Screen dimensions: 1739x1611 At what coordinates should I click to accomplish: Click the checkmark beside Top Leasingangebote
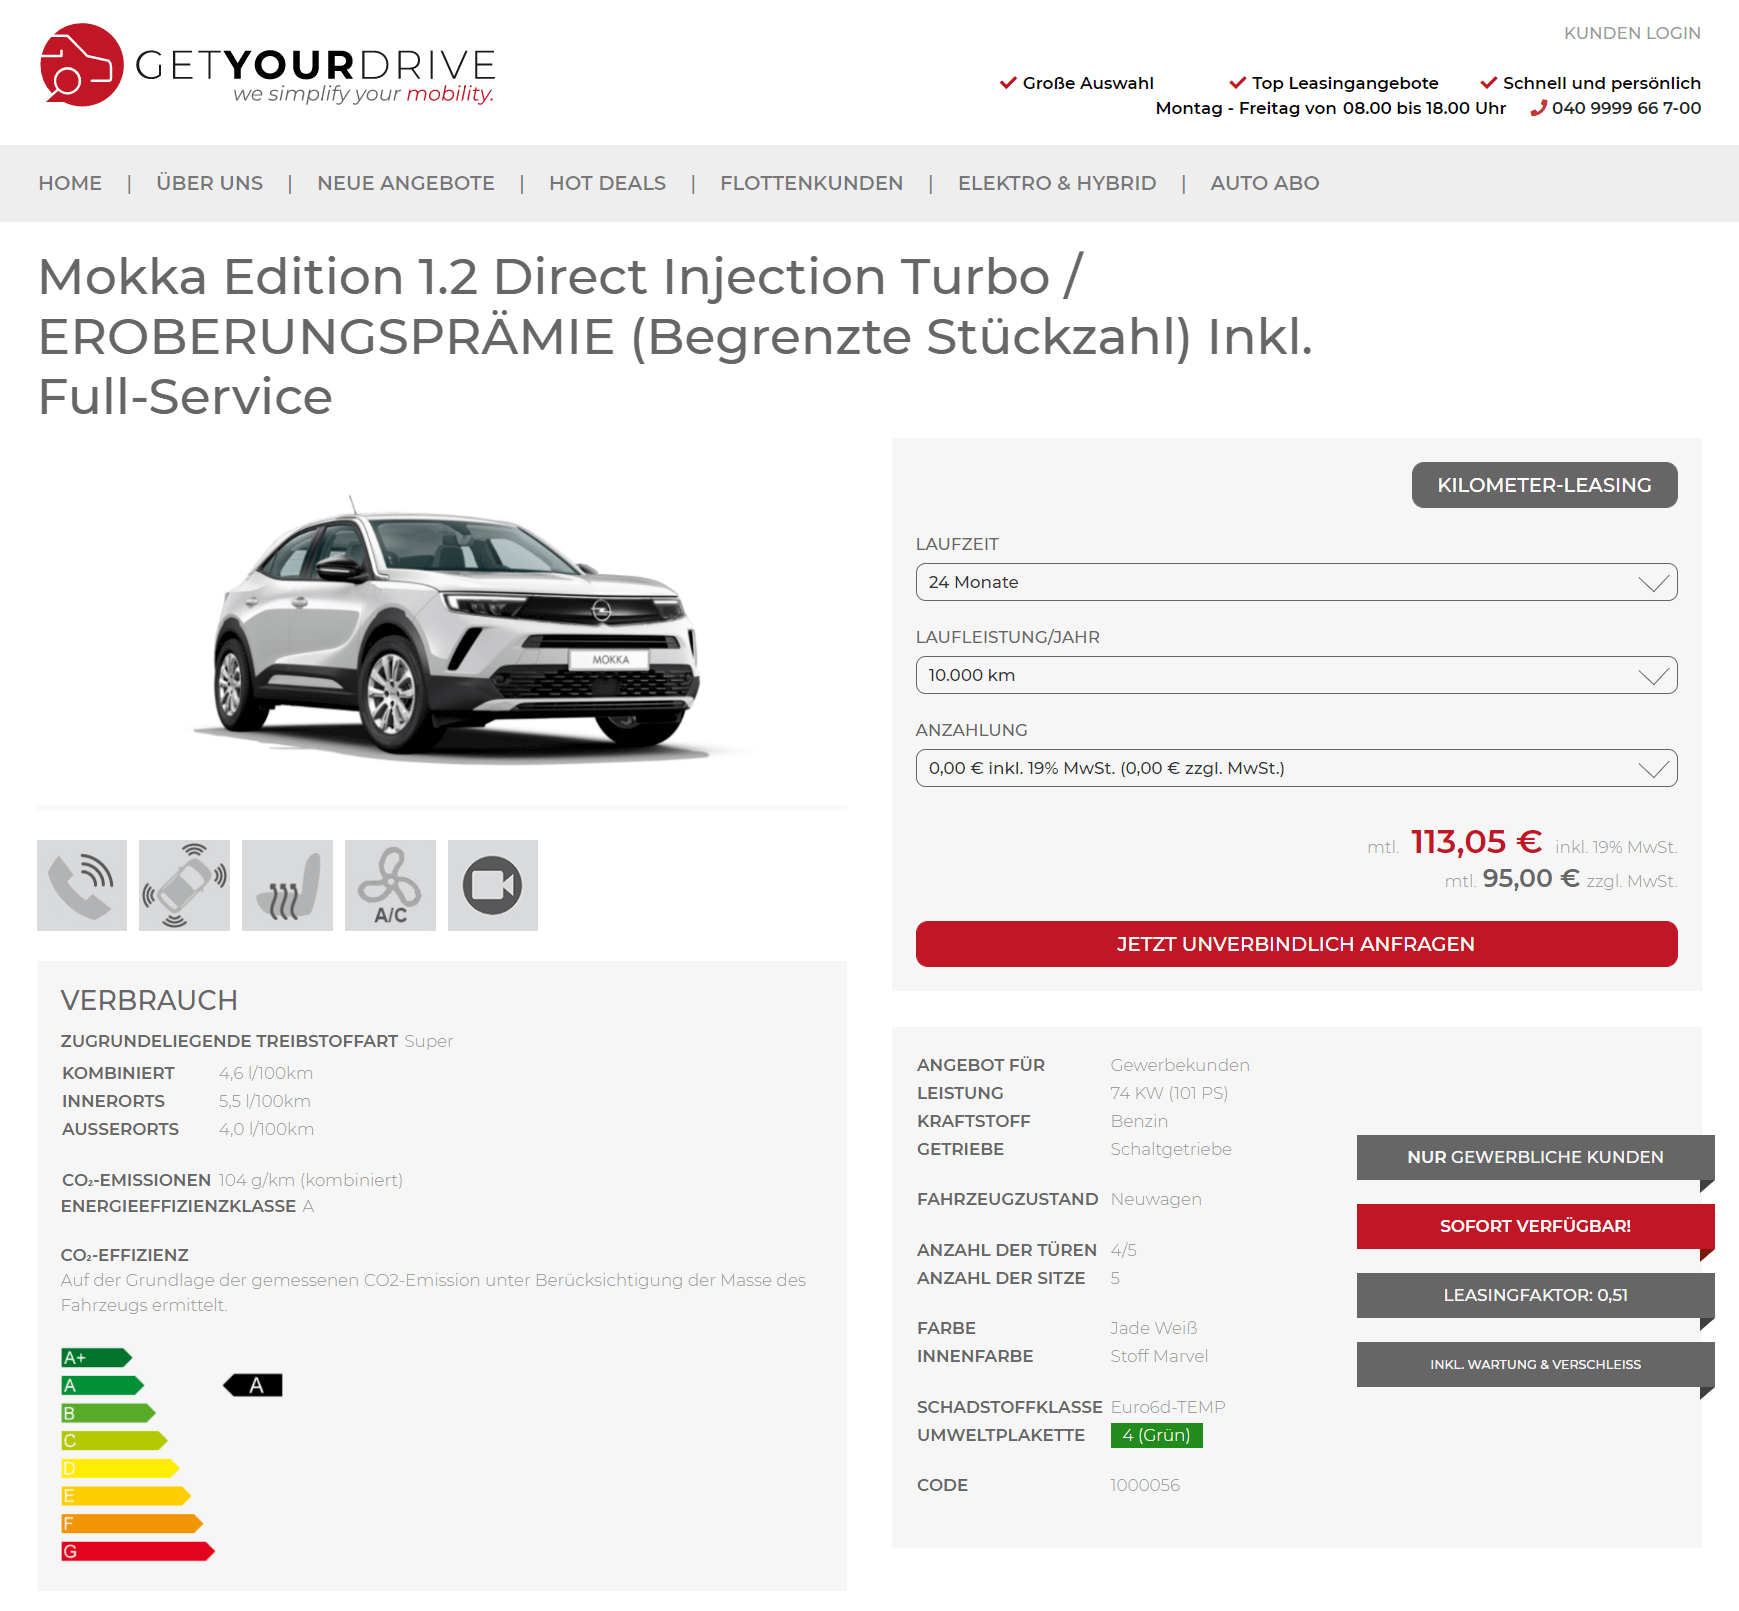coord(1238,83)
